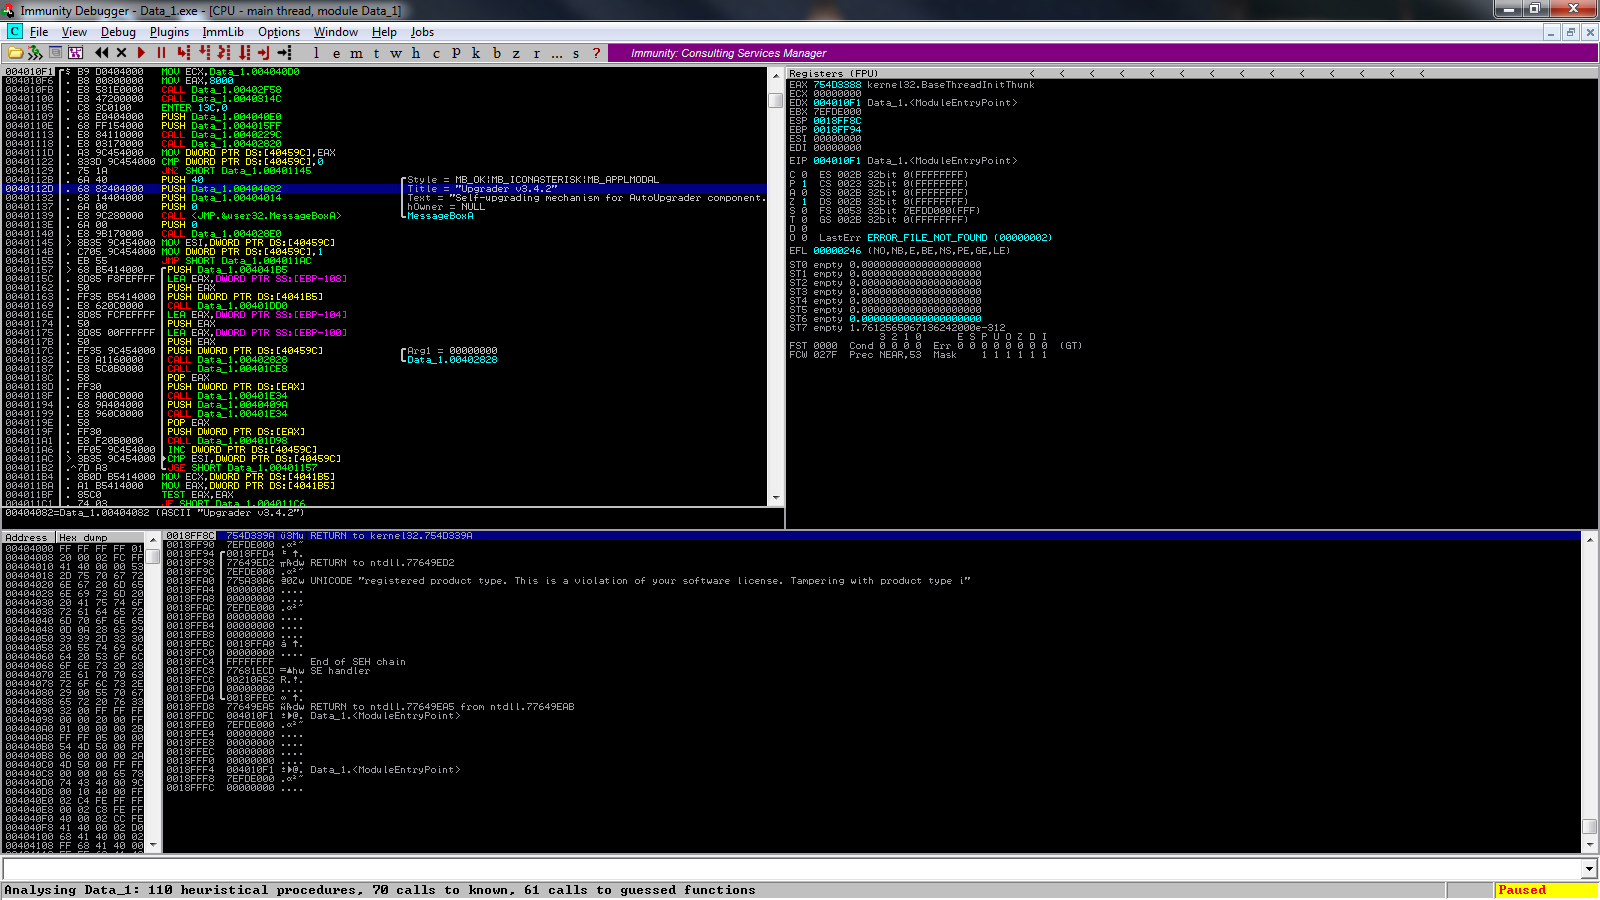This screenshot has height=900, width=1600.
Task: Select the PUSH Data_1.00404082 instruction line
Action: click(x=385, y=189)
